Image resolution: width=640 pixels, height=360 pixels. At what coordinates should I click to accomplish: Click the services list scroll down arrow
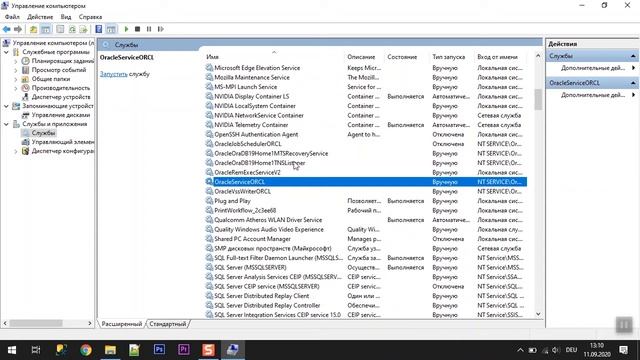pos(538,314)
